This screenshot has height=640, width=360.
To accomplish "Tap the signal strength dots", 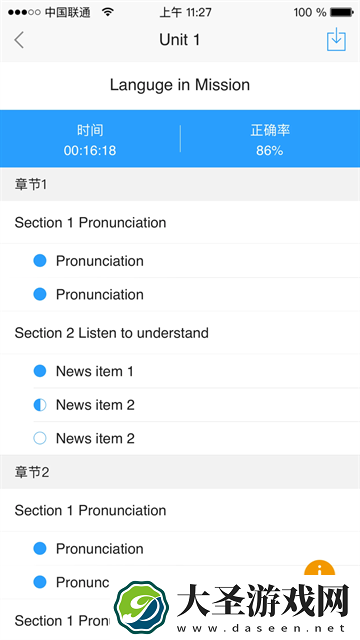I will coord(24,12).
